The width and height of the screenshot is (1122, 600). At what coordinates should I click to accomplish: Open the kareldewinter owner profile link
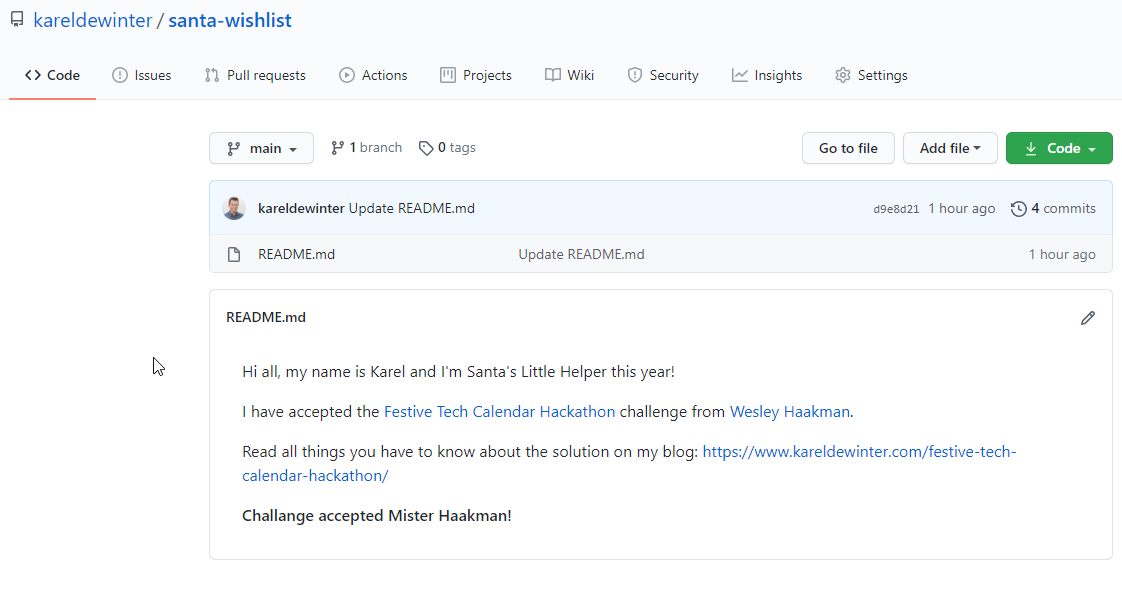(x=92, y=20)
